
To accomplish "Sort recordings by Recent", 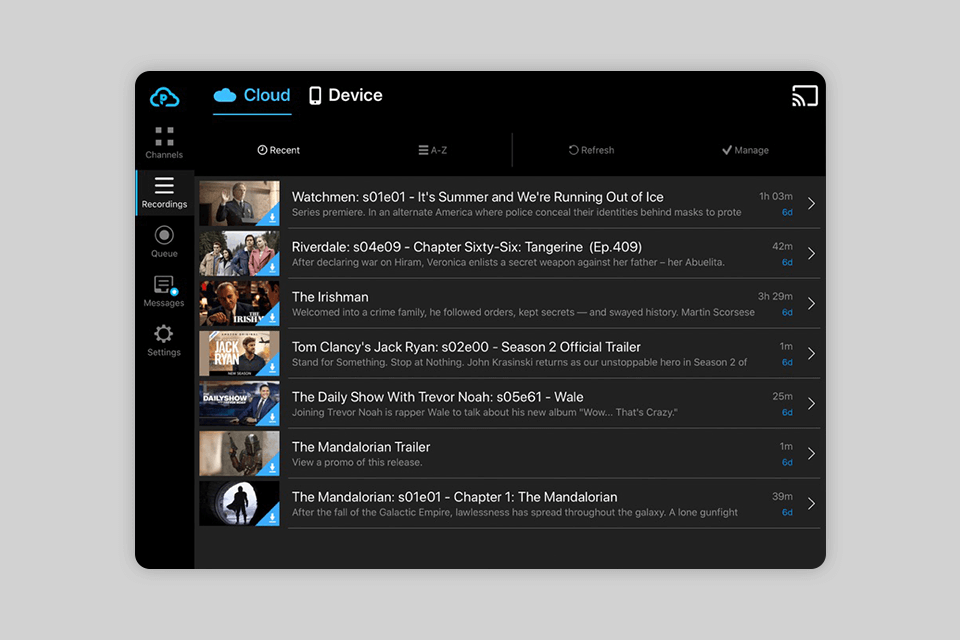I will 278,149.
